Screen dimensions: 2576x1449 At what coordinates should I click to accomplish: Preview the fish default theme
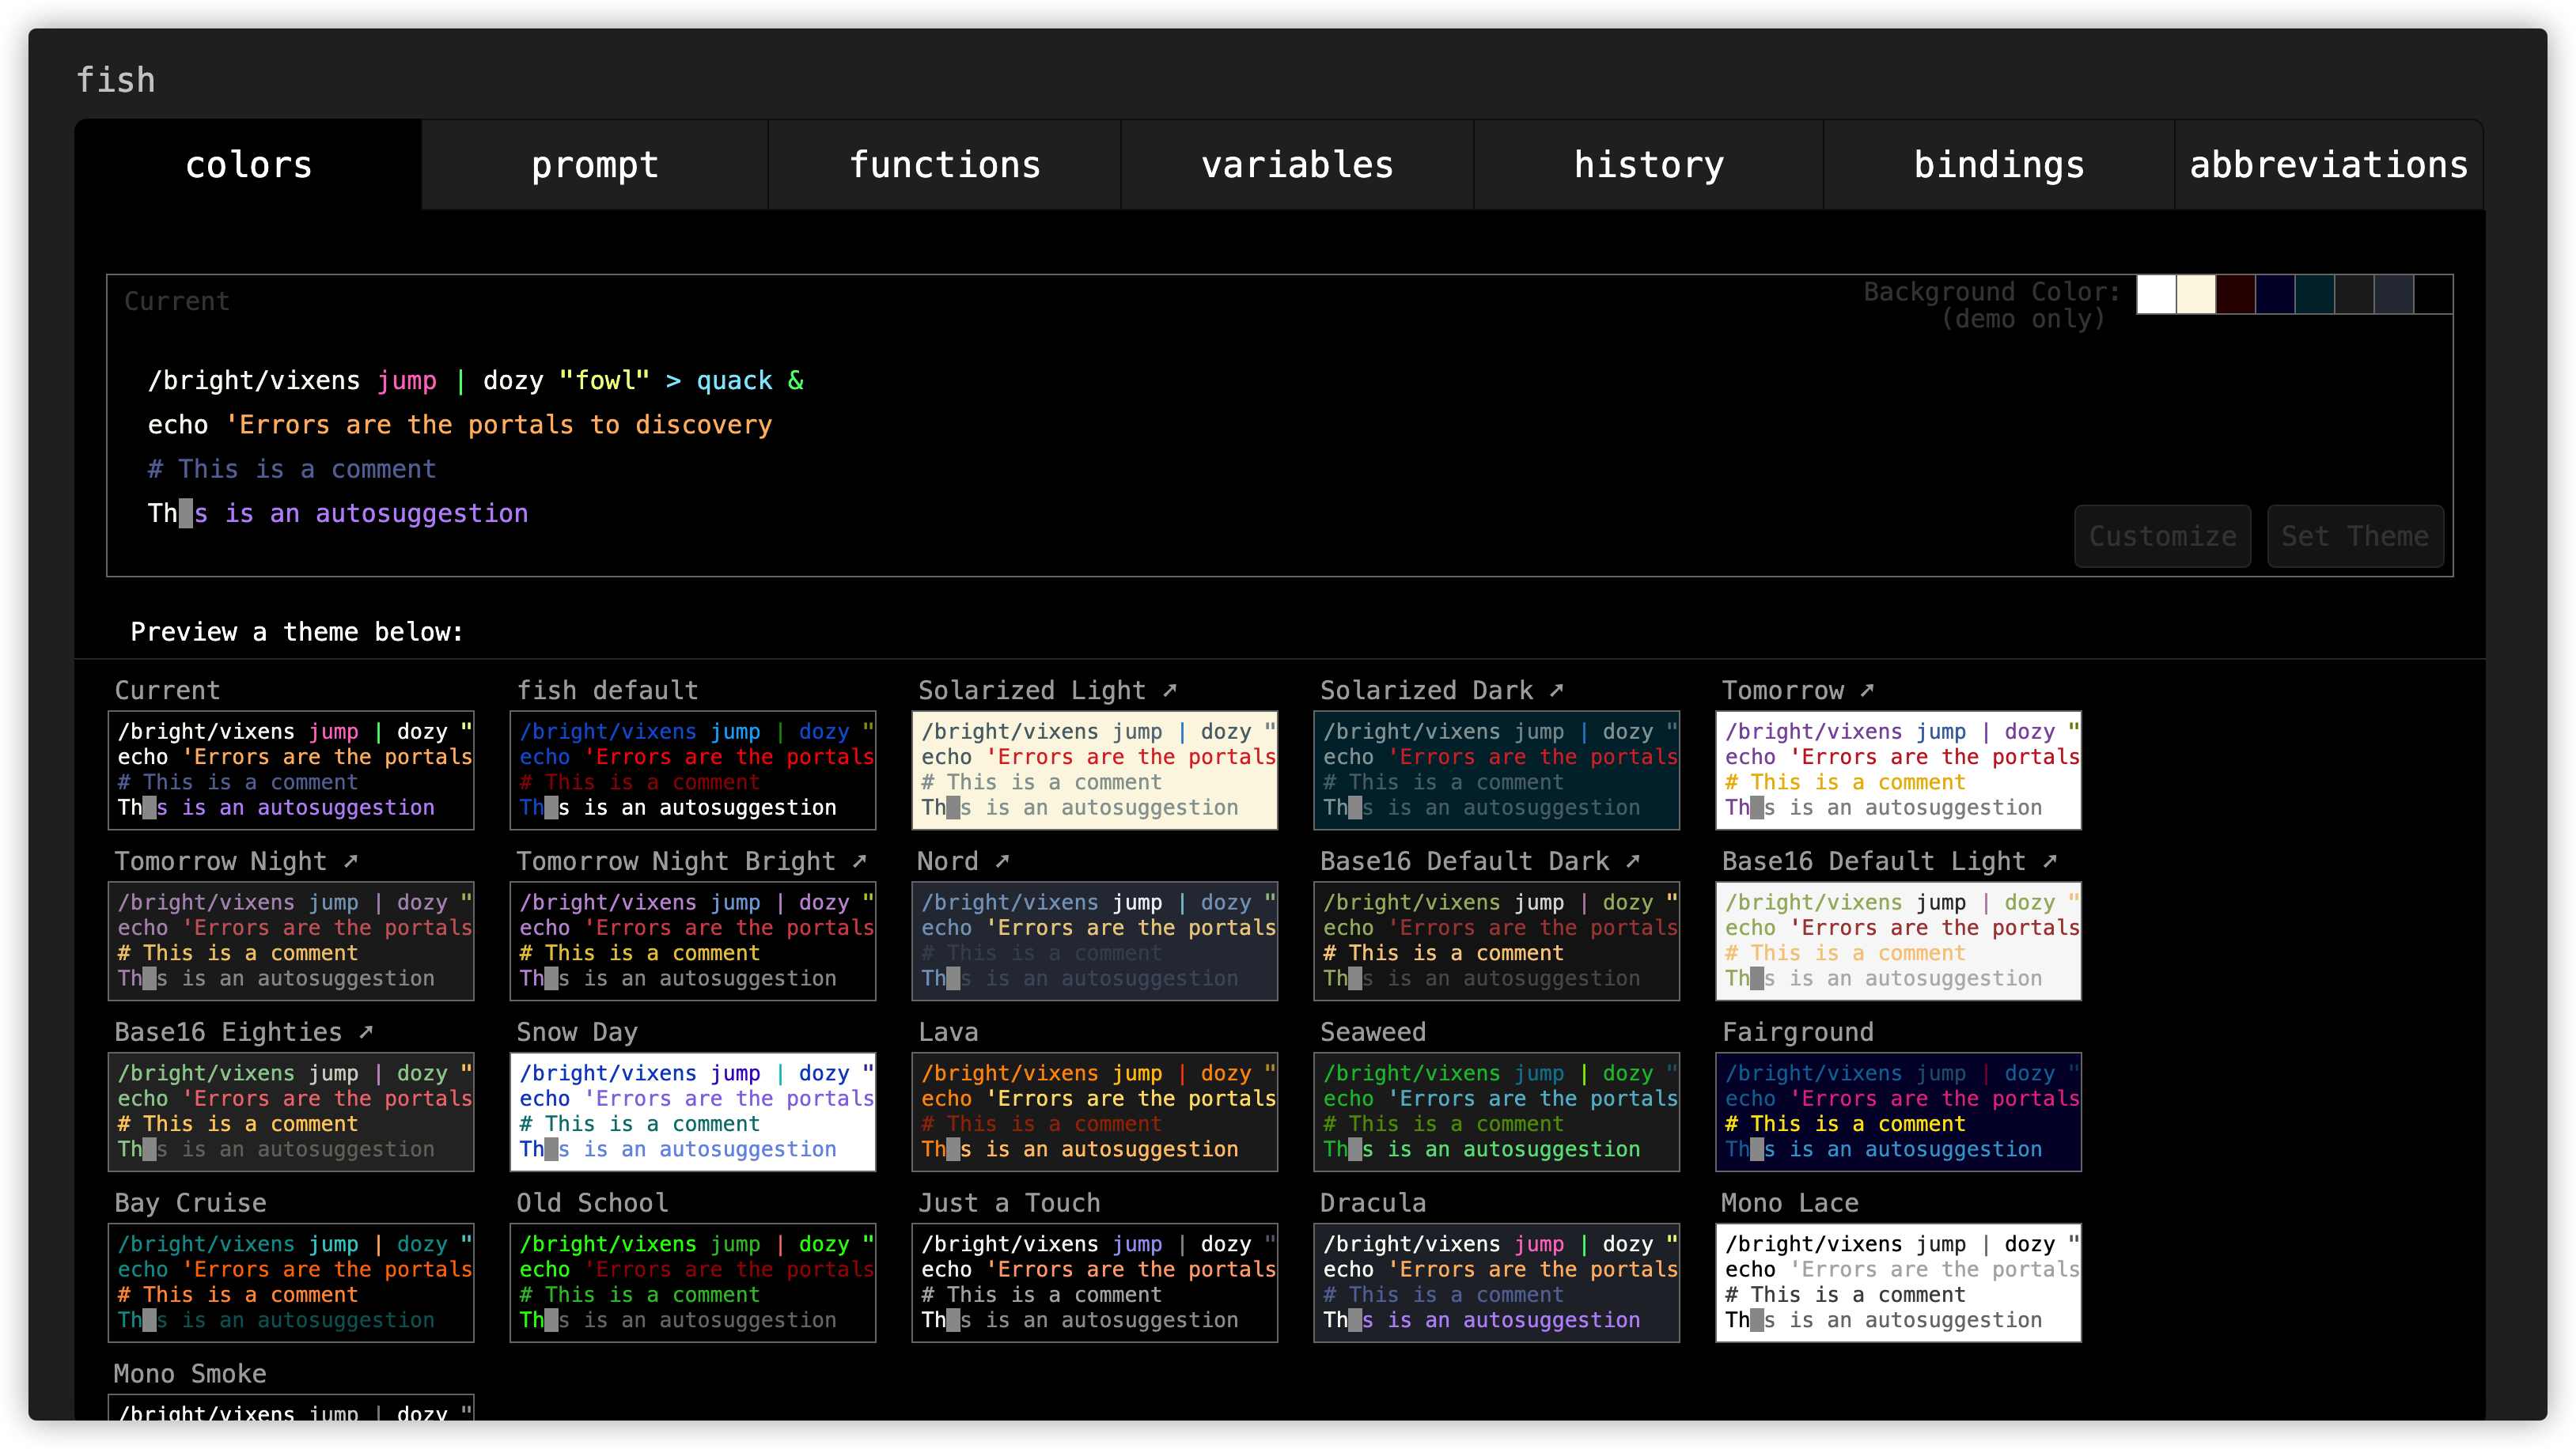693,770
